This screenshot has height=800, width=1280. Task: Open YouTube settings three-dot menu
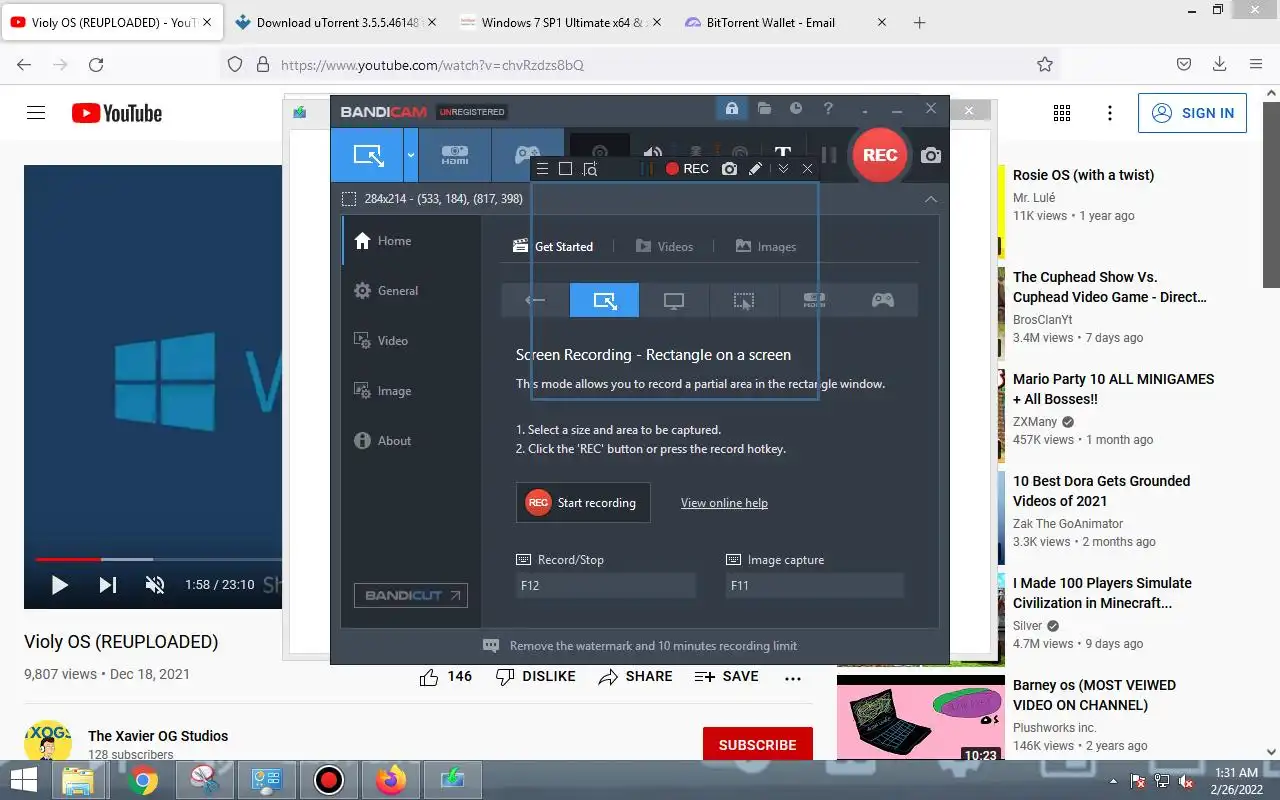tap(1110, 113)
